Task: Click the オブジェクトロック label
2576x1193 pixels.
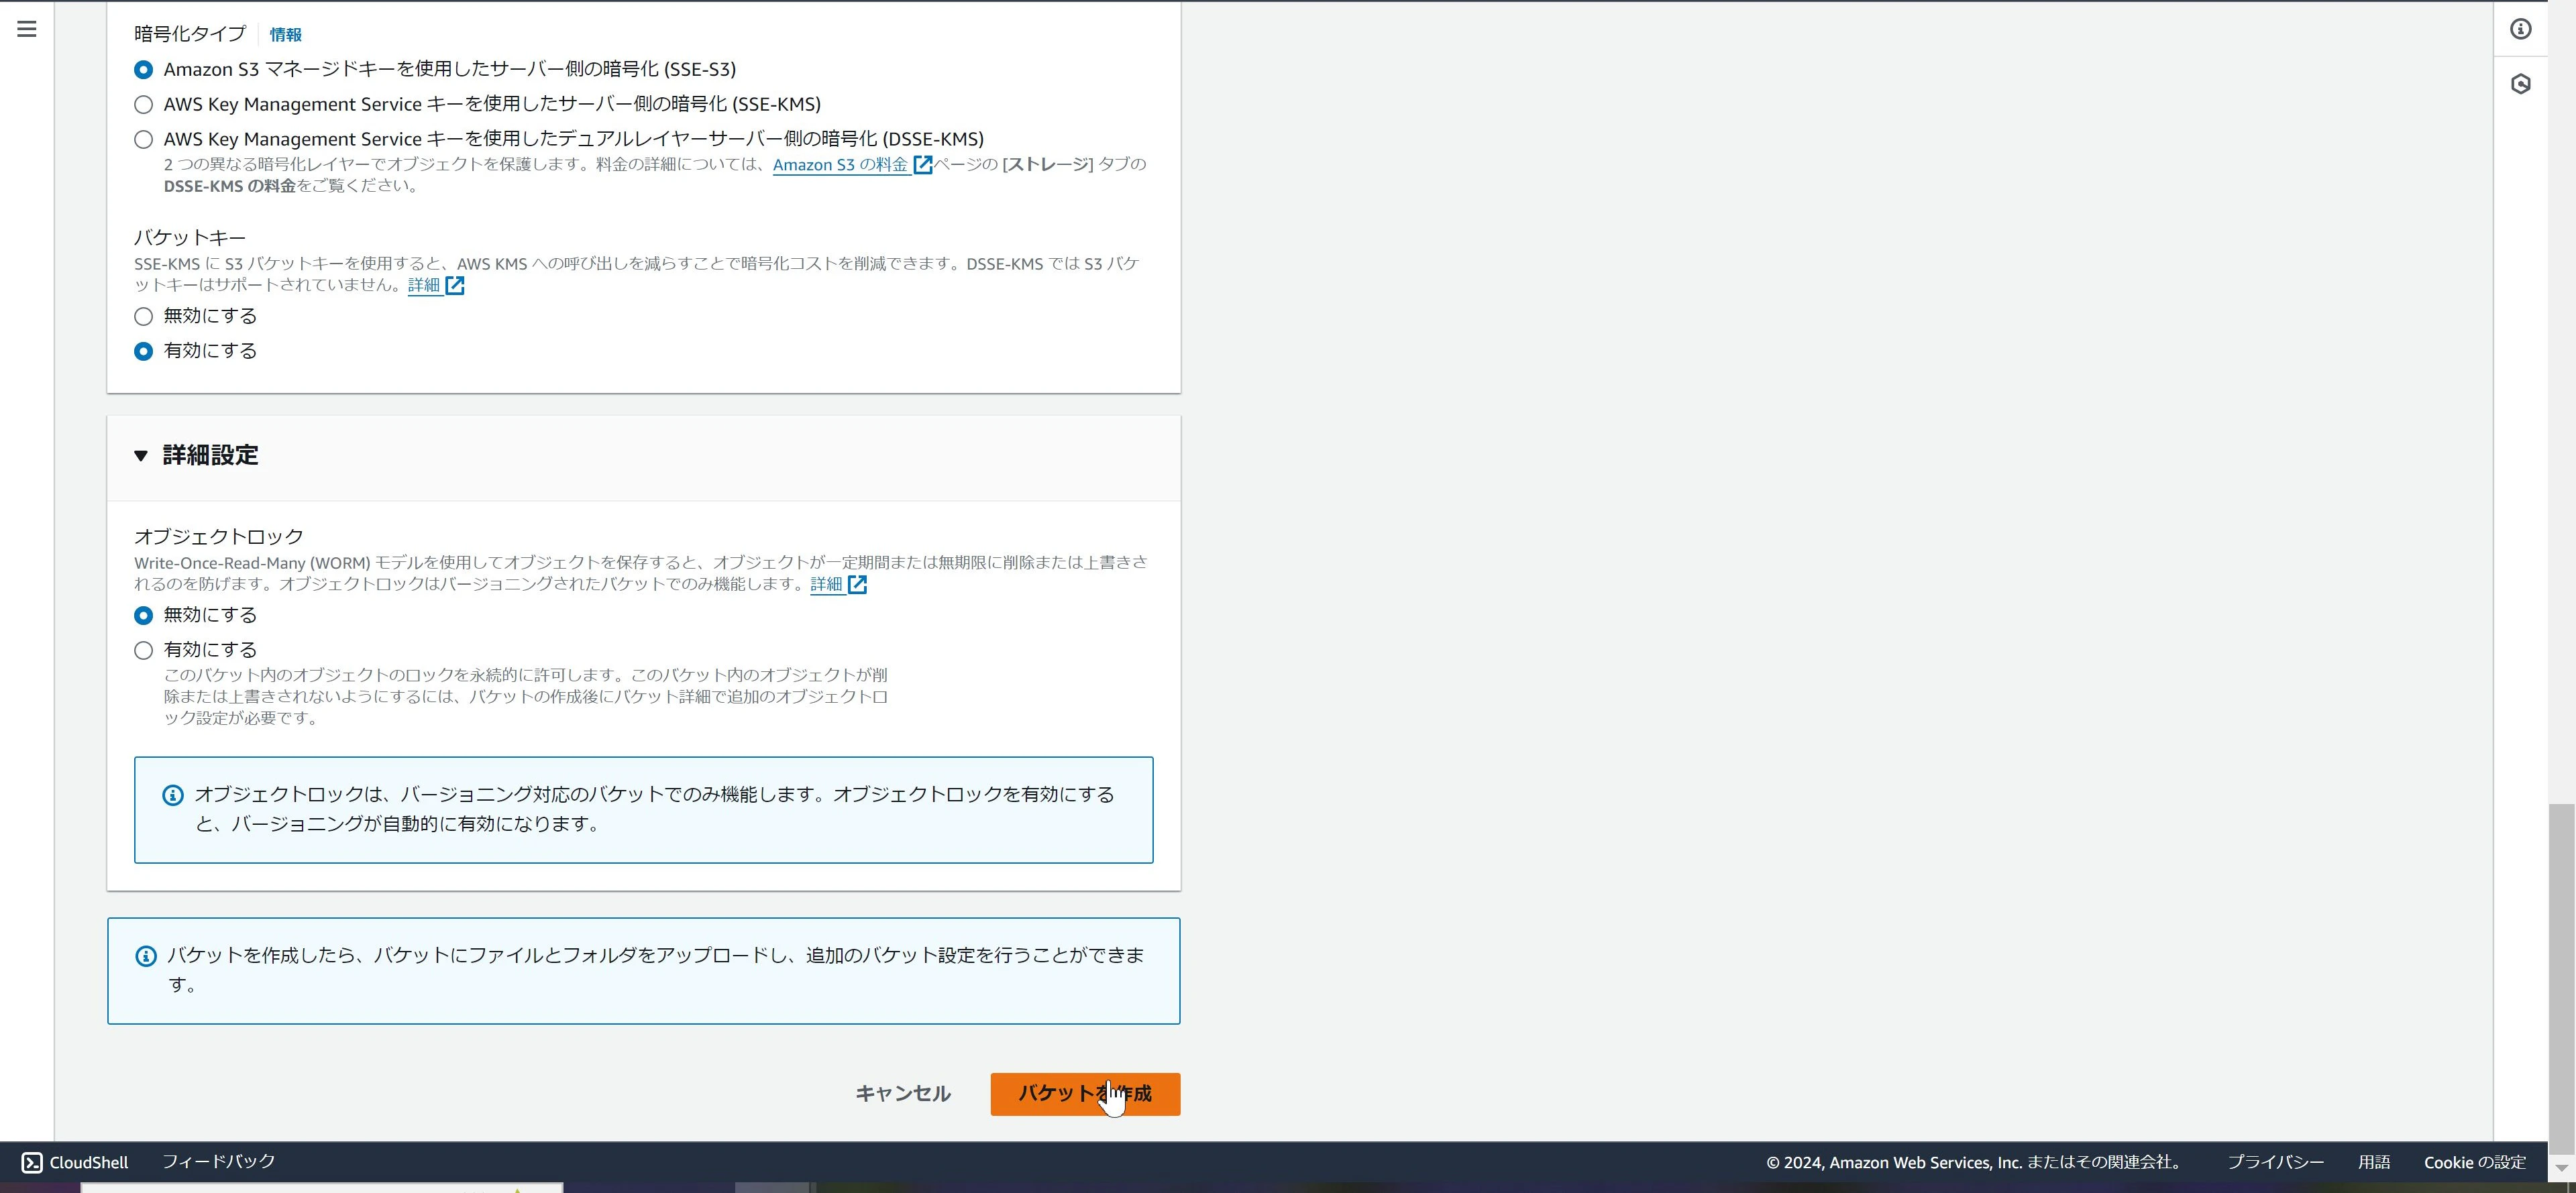Action: tap(219, 537)
